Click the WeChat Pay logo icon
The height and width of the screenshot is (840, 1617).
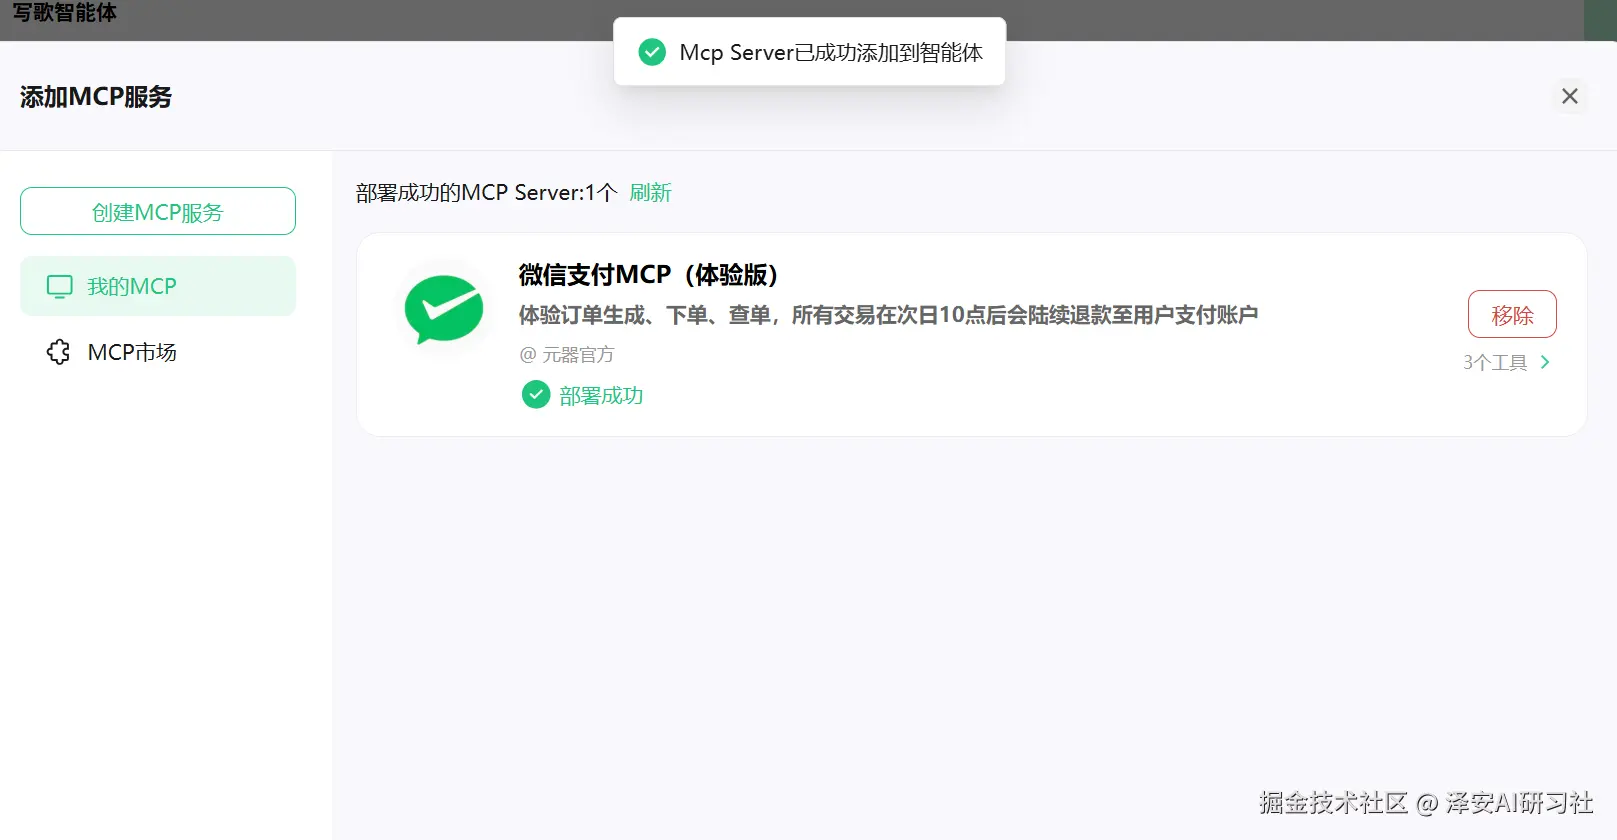point(444,310)
